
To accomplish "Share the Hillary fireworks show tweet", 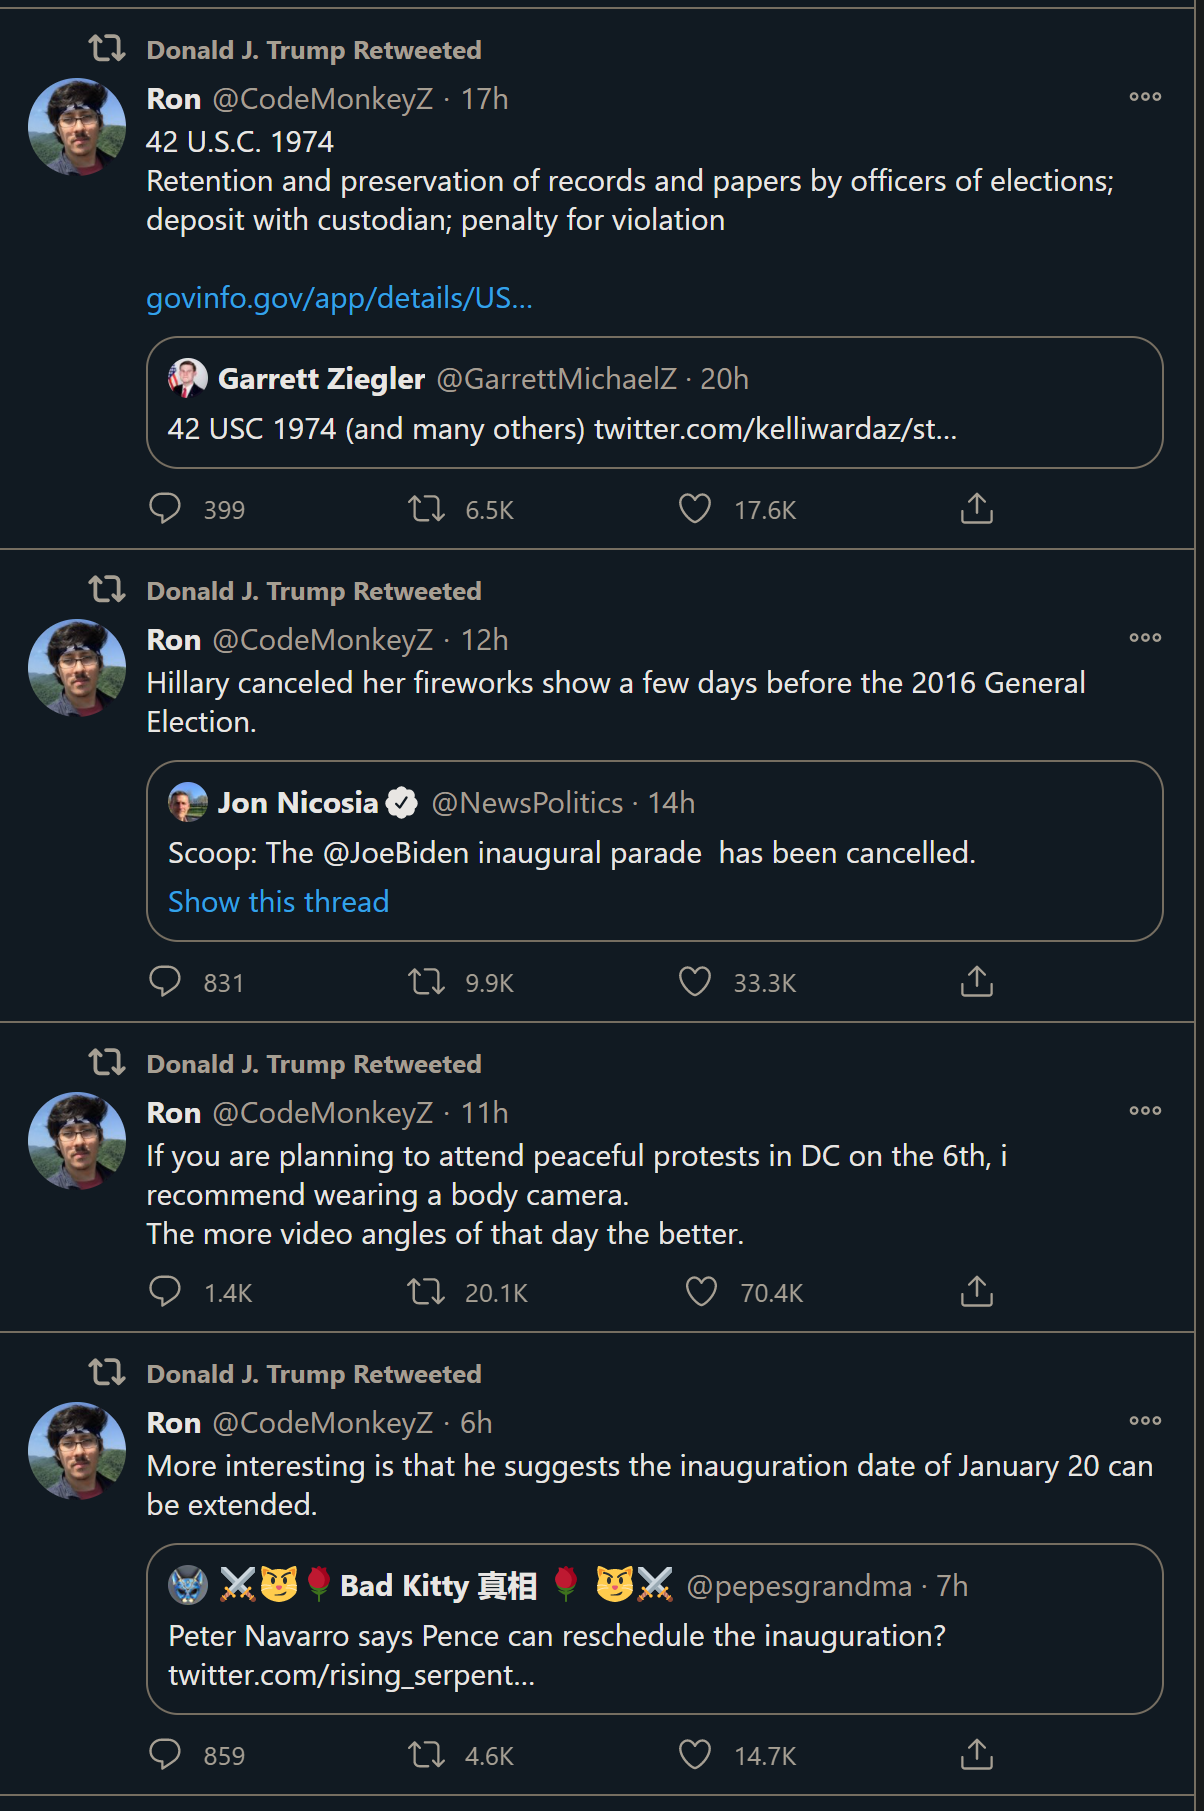I will pyautogui.click(x=977, y=982).
